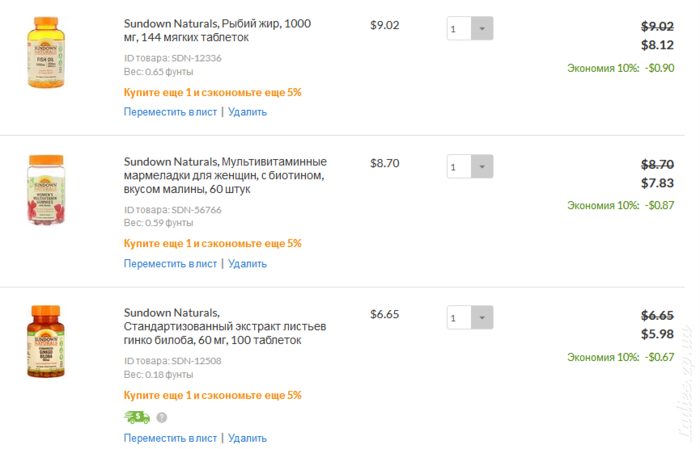The width and height of the screenshot is (700, 449).
Task: Open the fish oil product bottle image
Action: point(46,52)
